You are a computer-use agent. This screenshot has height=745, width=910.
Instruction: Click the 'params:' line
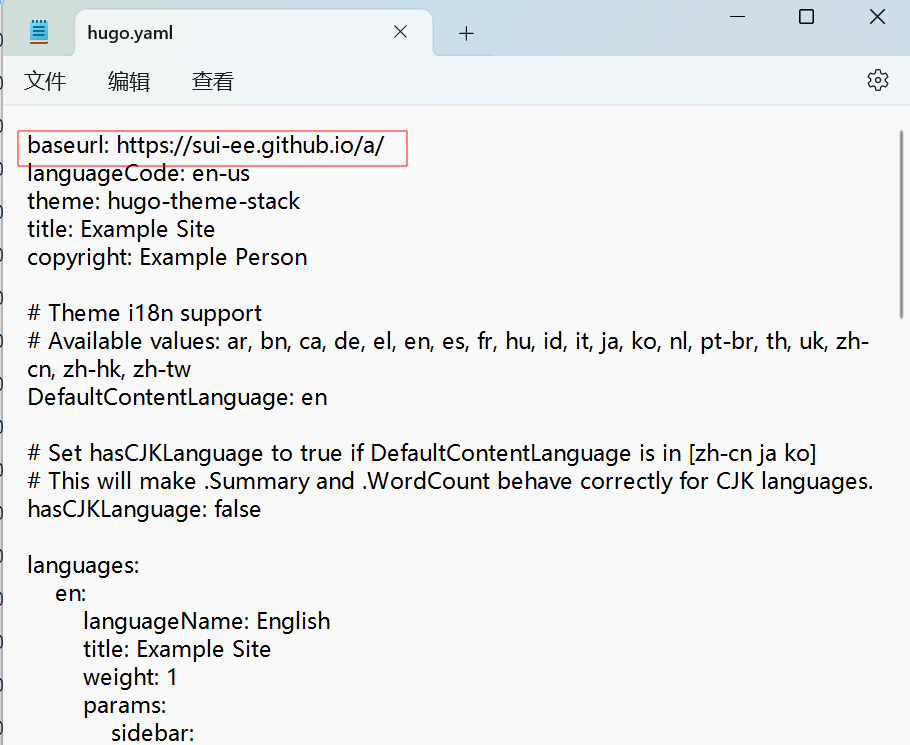click(125, 706)
